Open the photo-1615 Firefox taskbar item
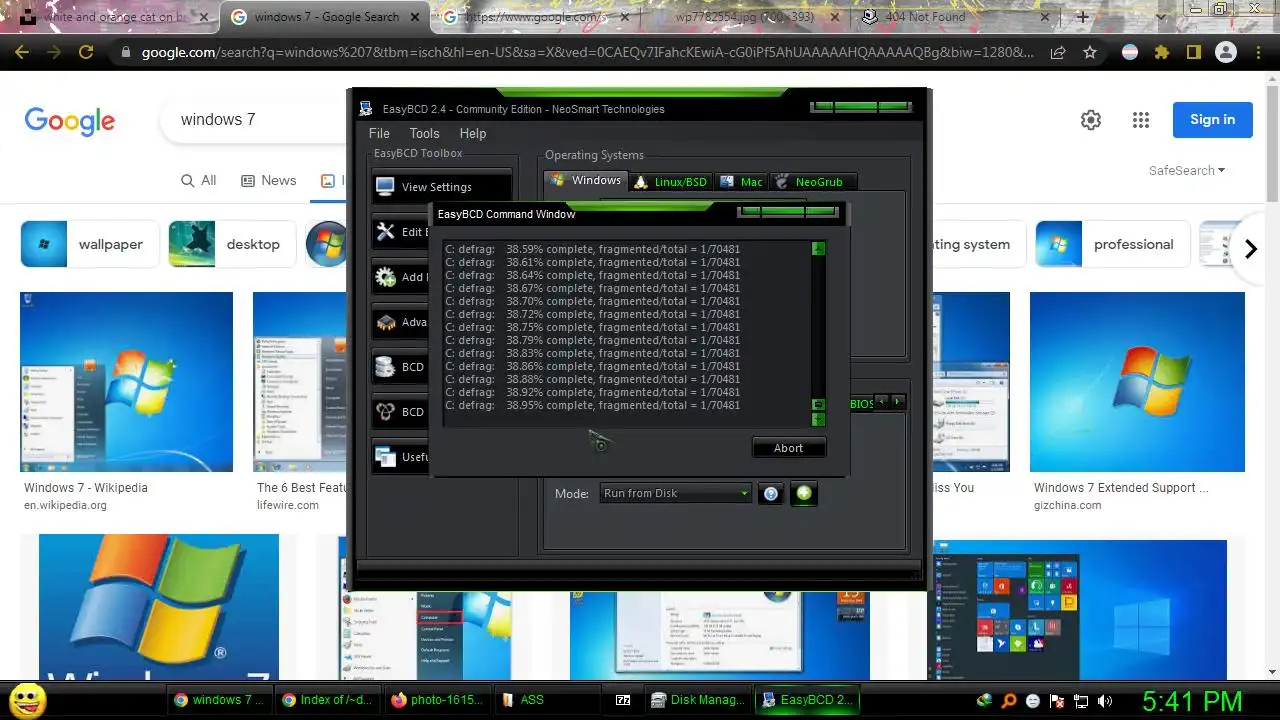1280x720 pixels. tap(438, 700)
